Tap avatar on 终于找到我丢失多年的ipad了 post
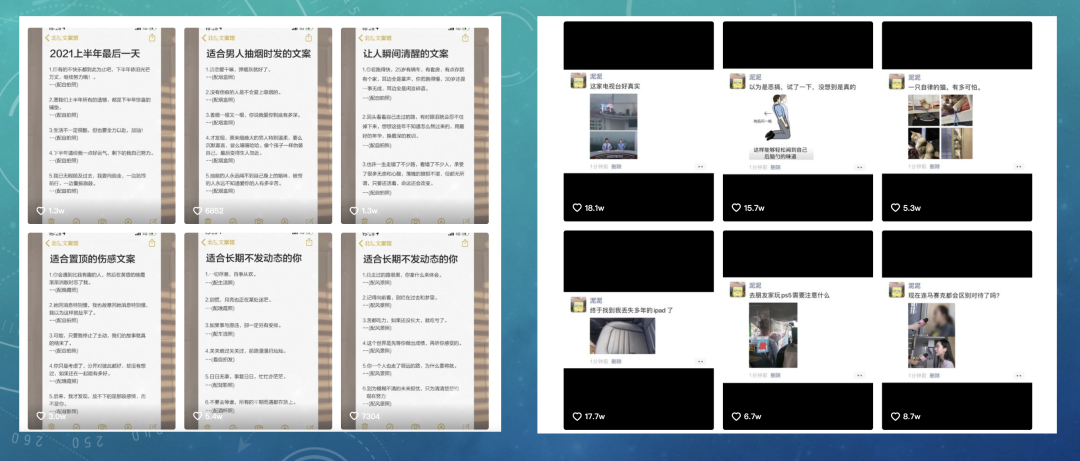The width and height of the screenshot is (1080, 461). click(578, 305)
